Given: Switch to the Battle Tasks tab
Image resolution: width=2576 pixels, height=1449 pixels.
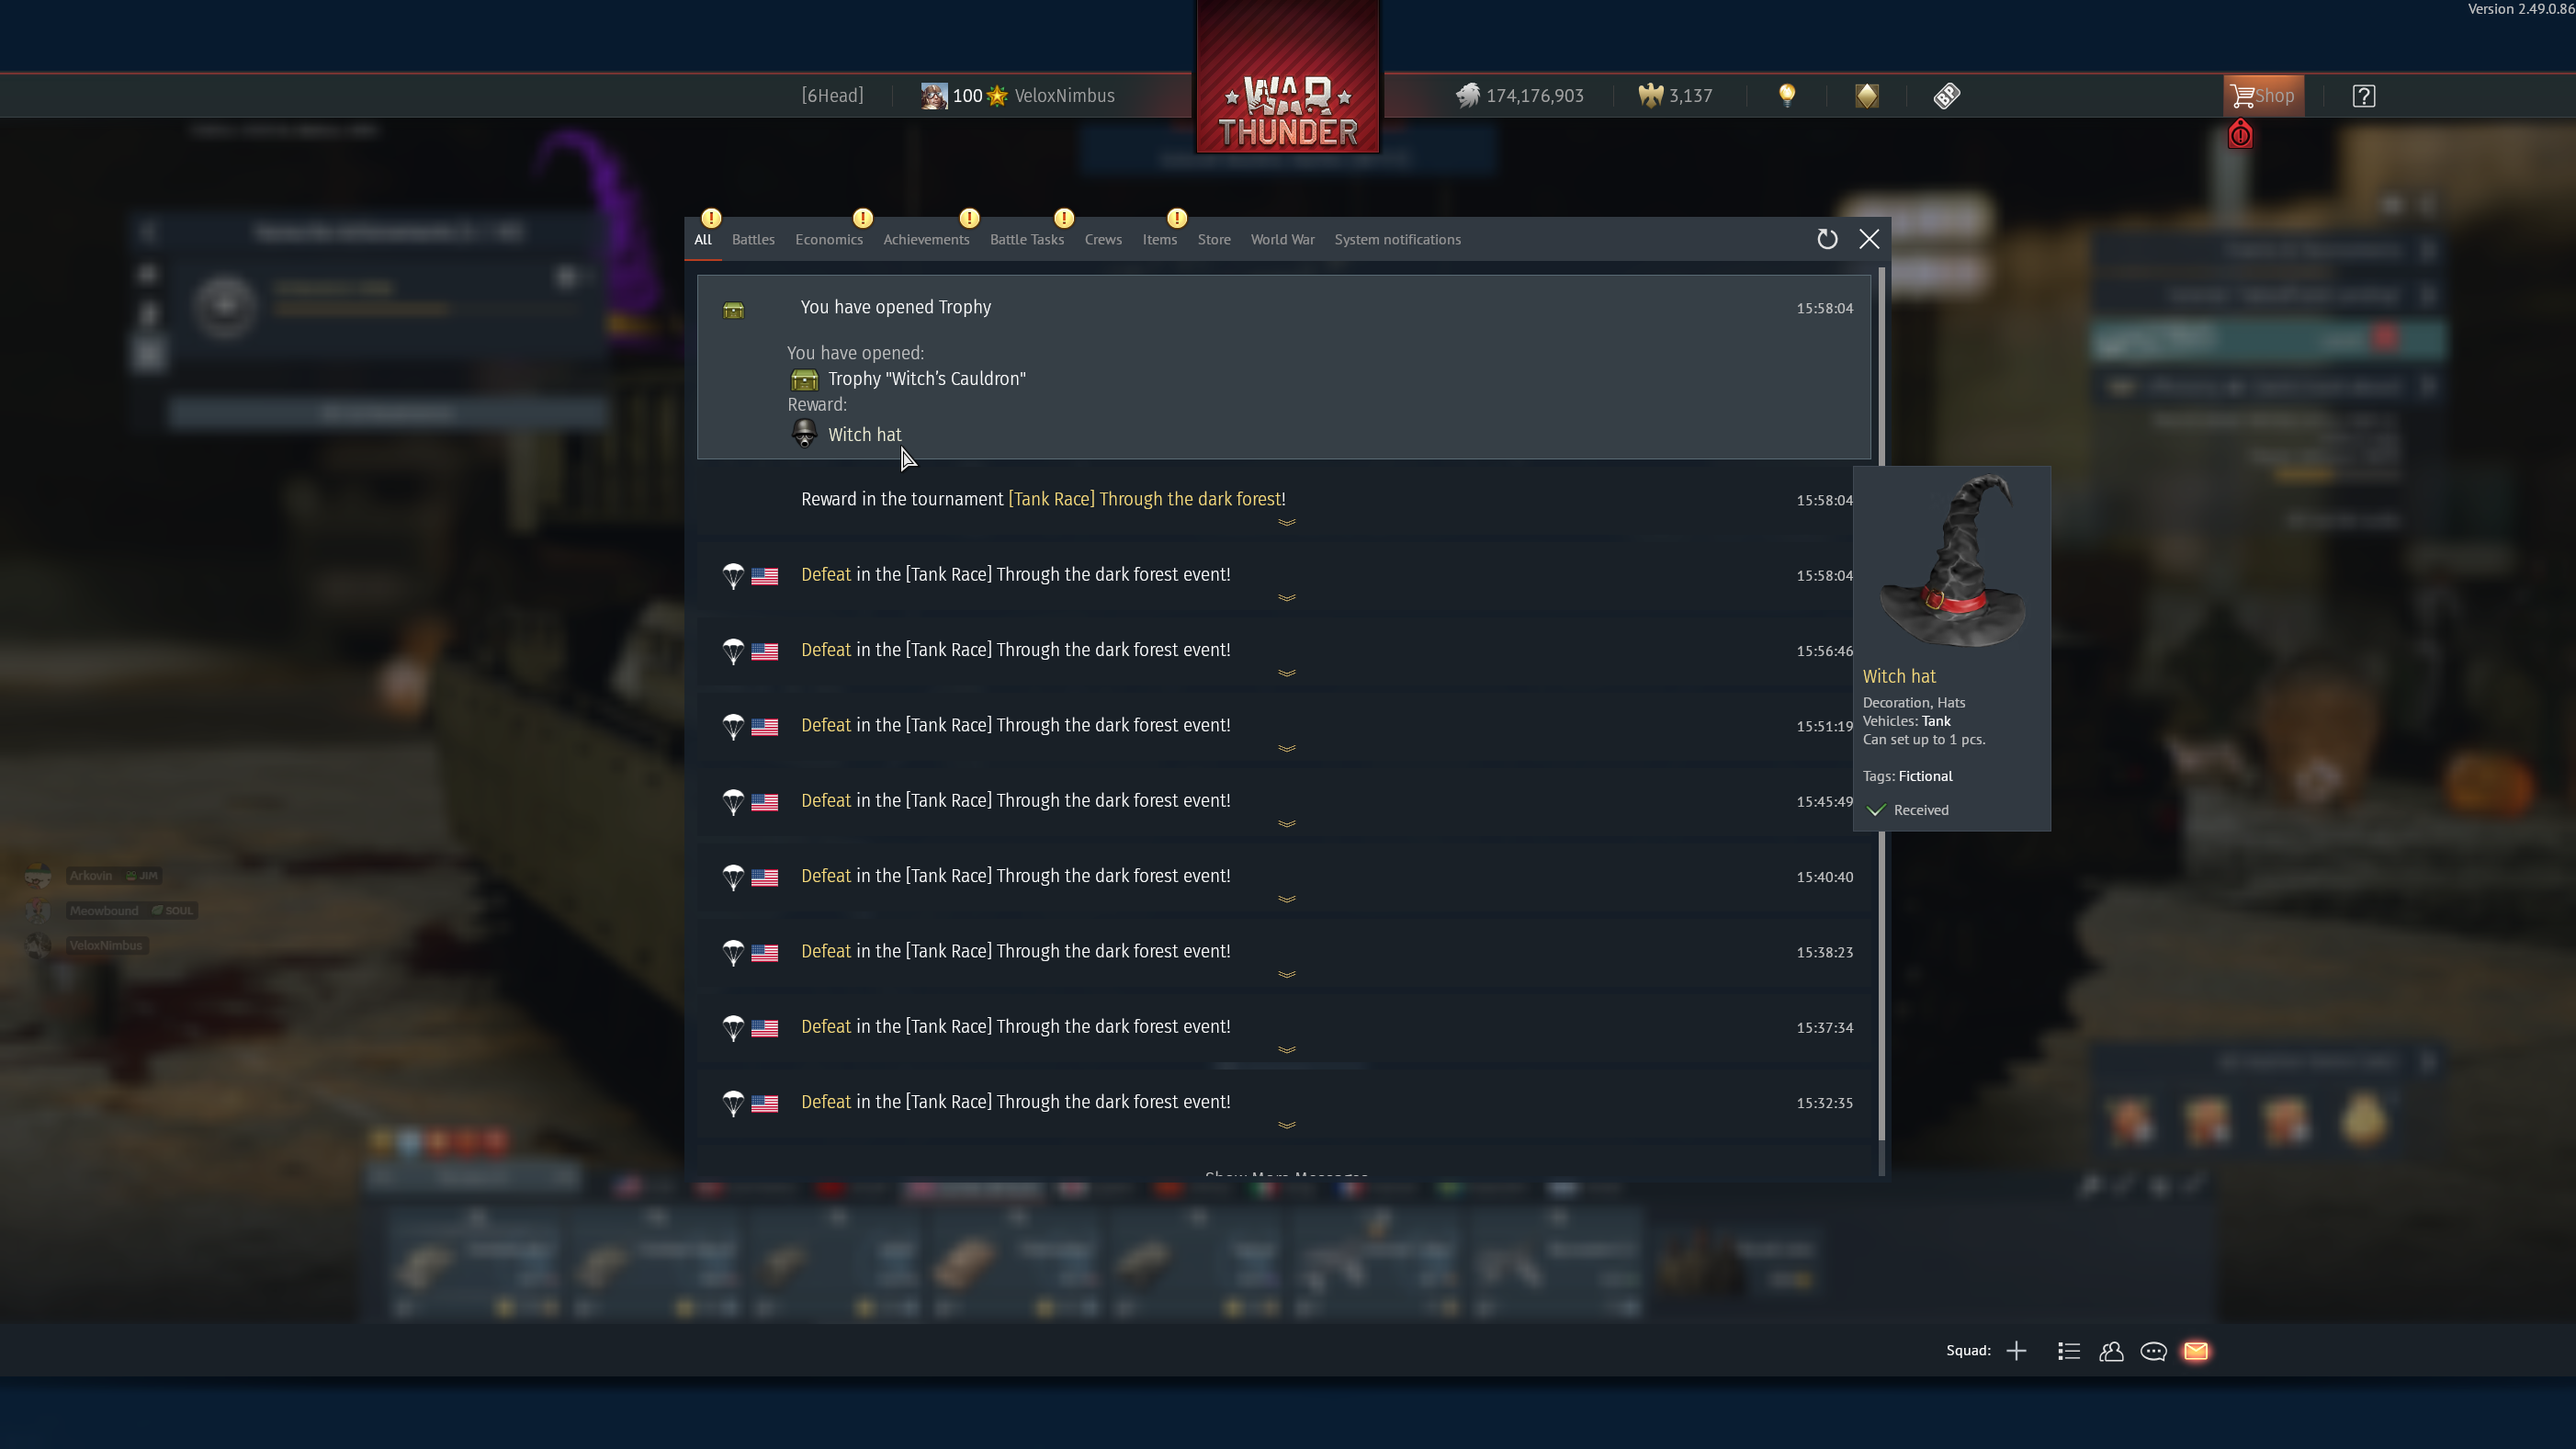Looking at the screenshot, I should point(1026,240).
